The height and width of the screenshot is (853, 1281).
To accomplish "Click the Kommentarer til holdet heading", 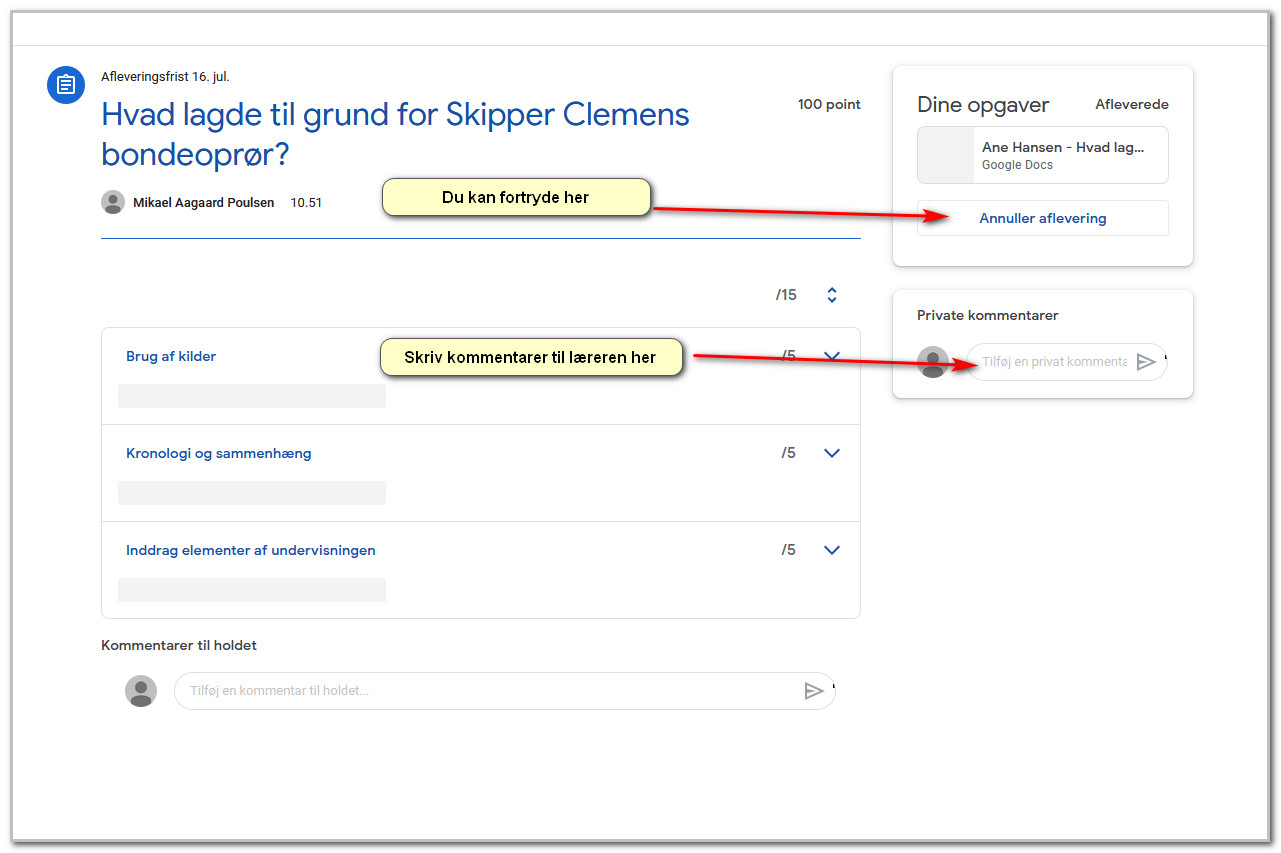I will click(179, 645).
